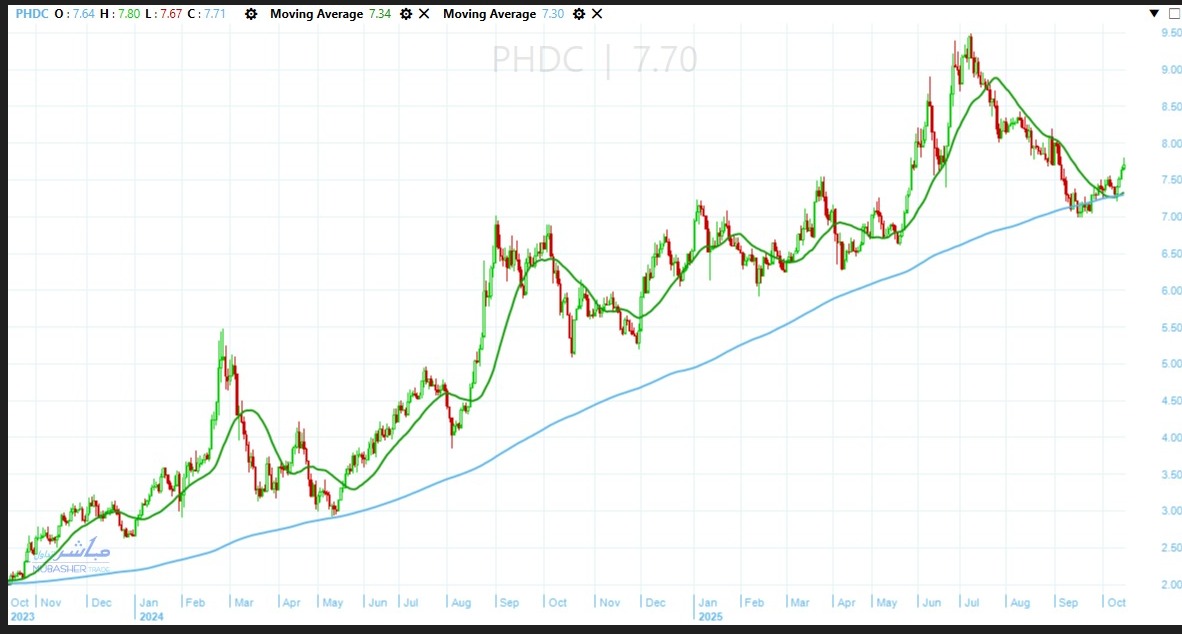
Task: Open PHDC main chart settings gear
Action: [x=250, y=14]
